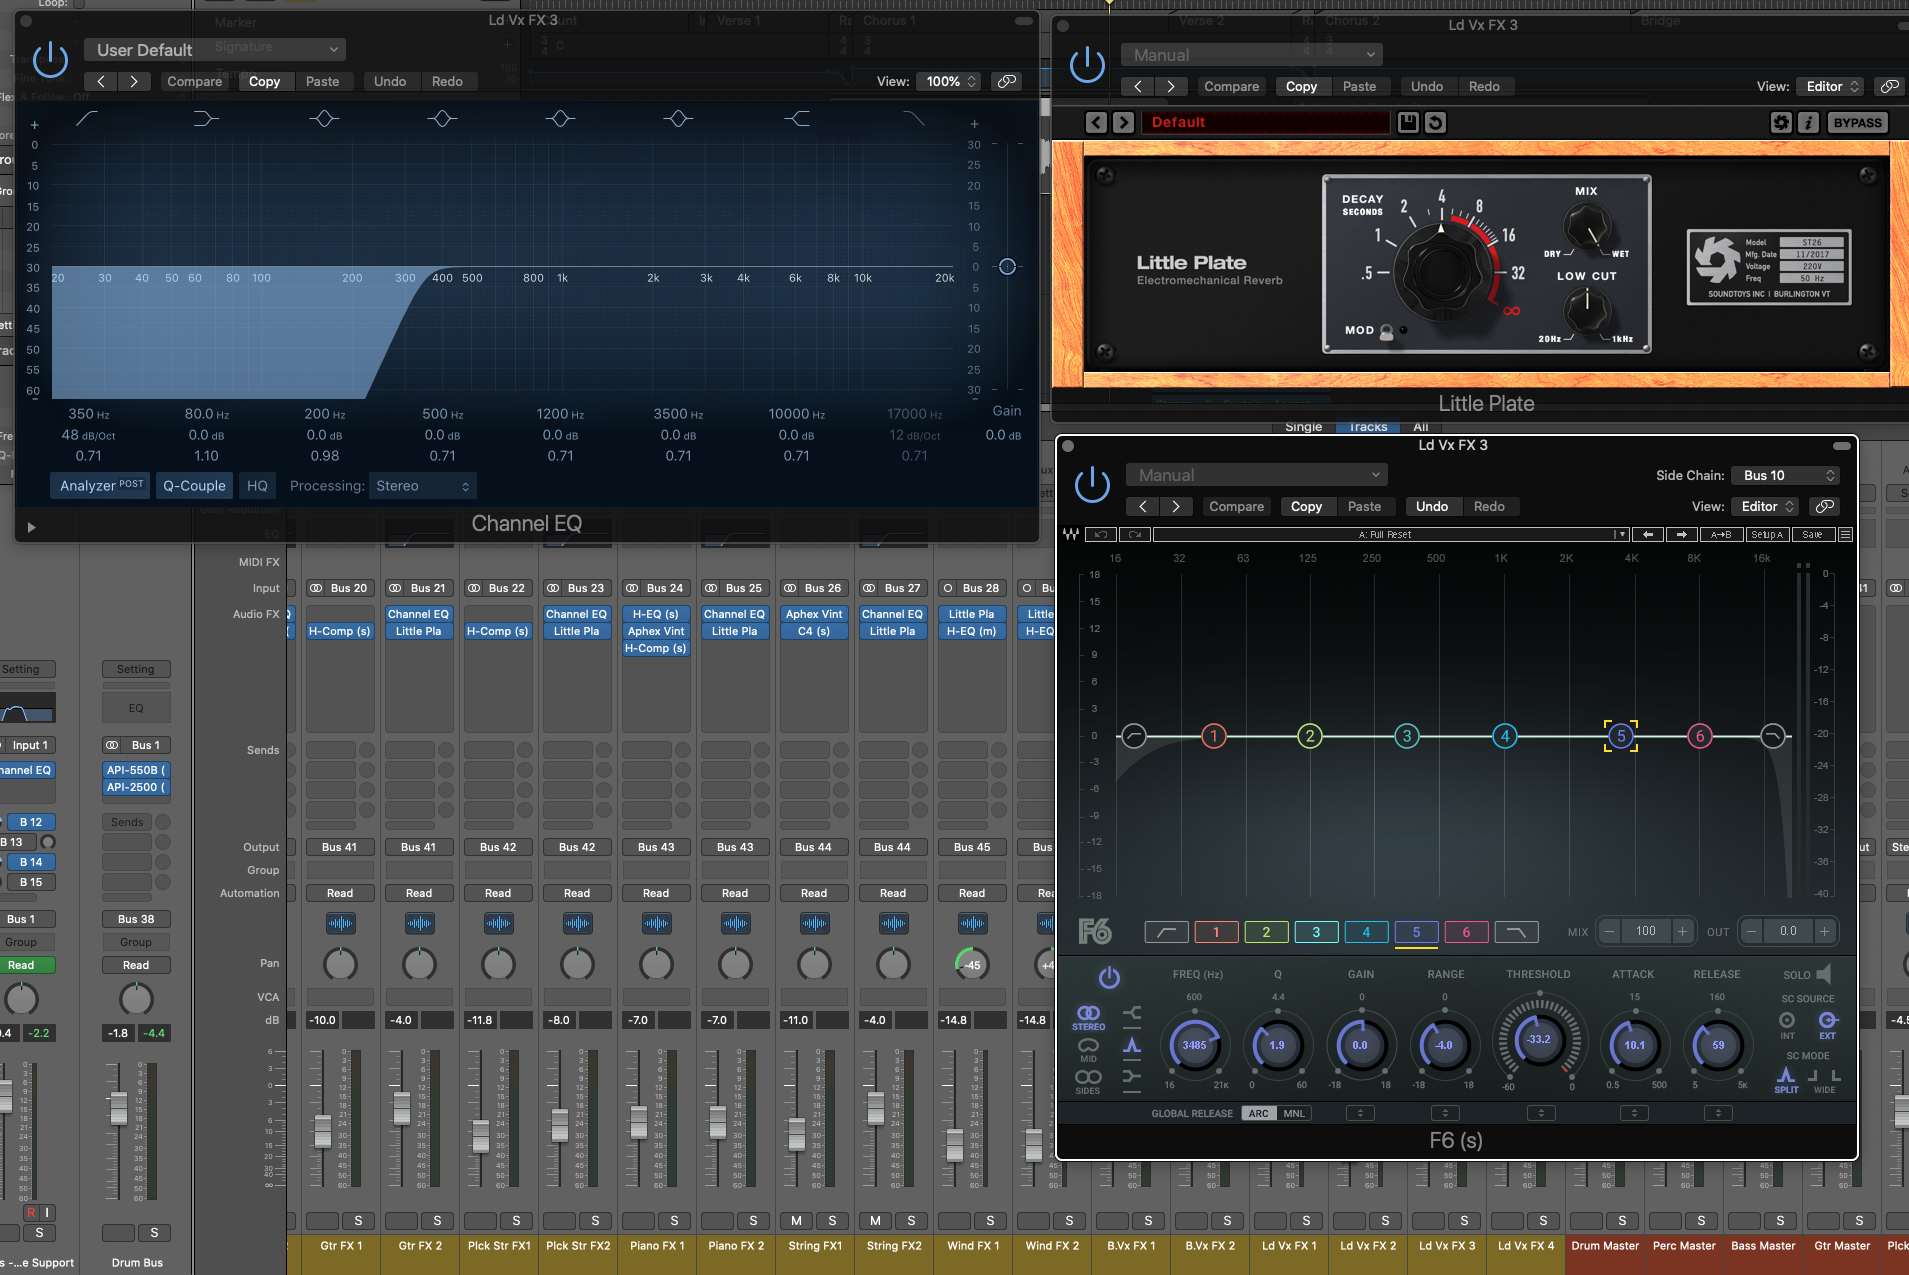Open the F6 toolbar hamburger menu icon

[1845, 534]
